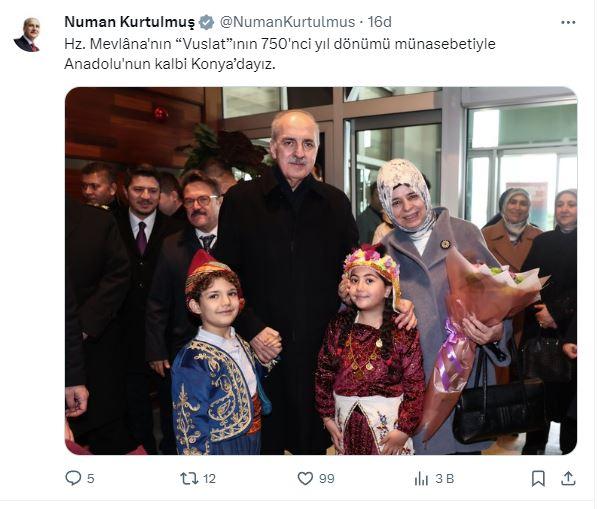Viewport: 599px width, 509px height.
Task: Click the 16d timestamp link
Action: click(380, 22)
